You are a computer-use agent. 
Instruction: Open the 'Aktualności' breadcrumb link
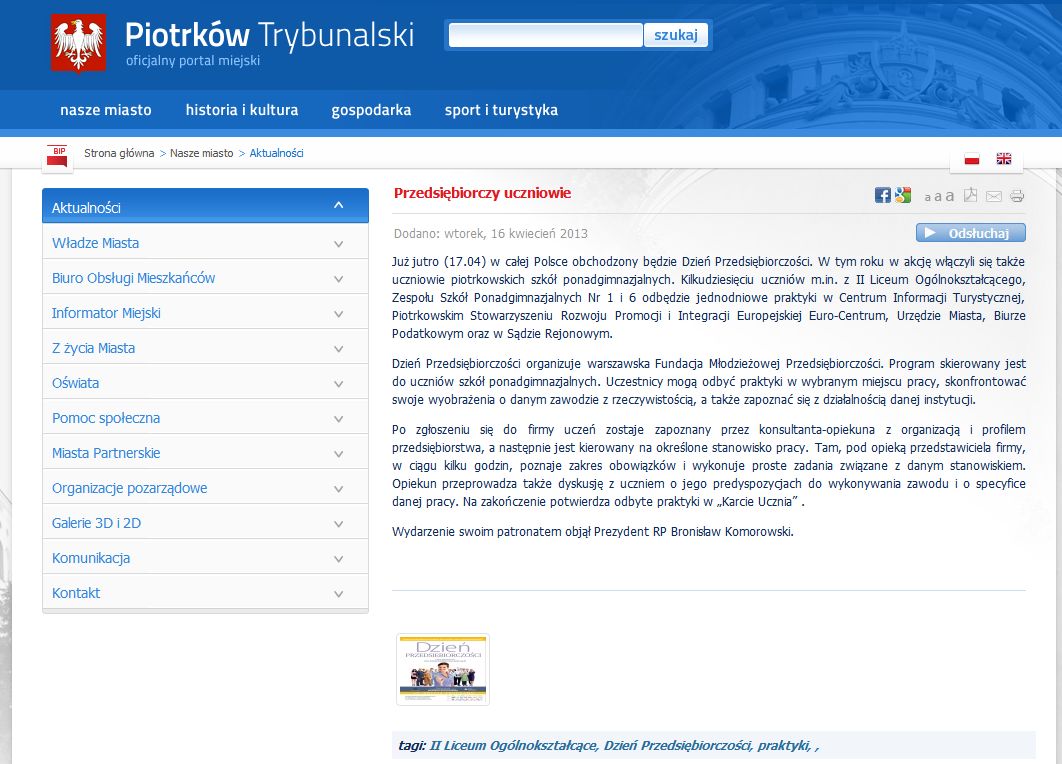[x=276, y=153]
